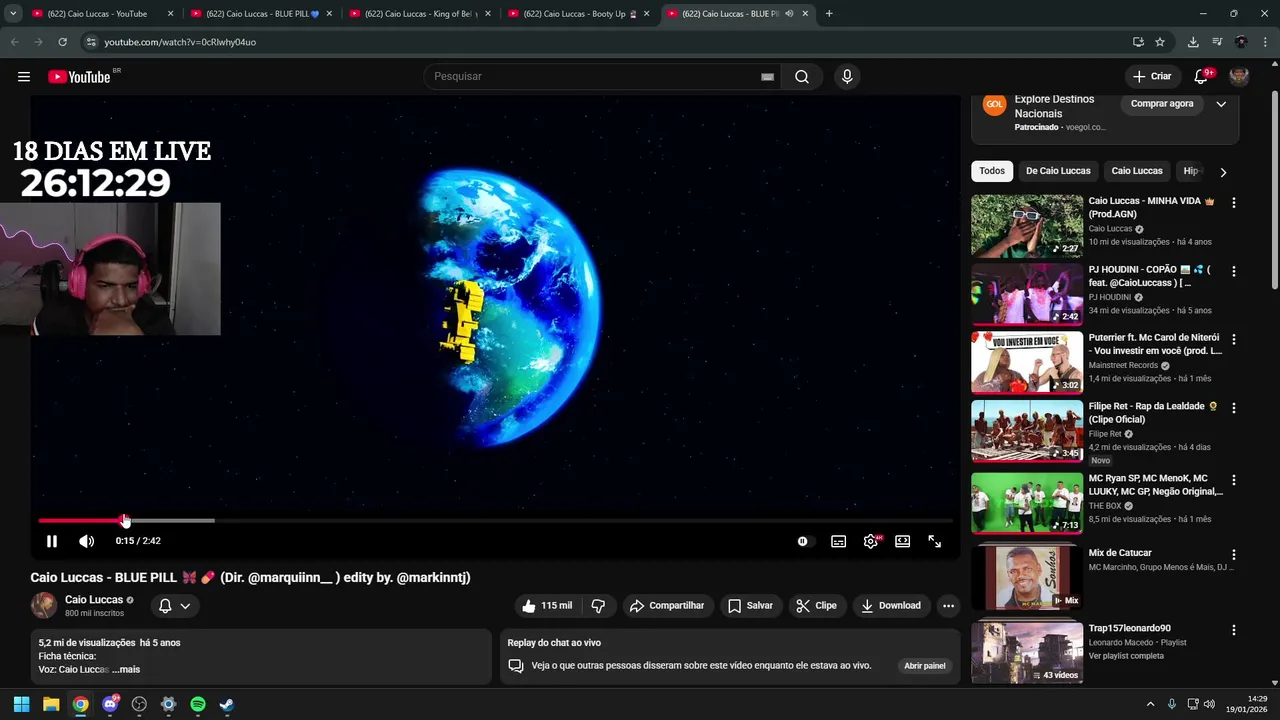Open Chrome media controls icon
The width and height of the screenshot is (1280, 720).
point(1217,42)
